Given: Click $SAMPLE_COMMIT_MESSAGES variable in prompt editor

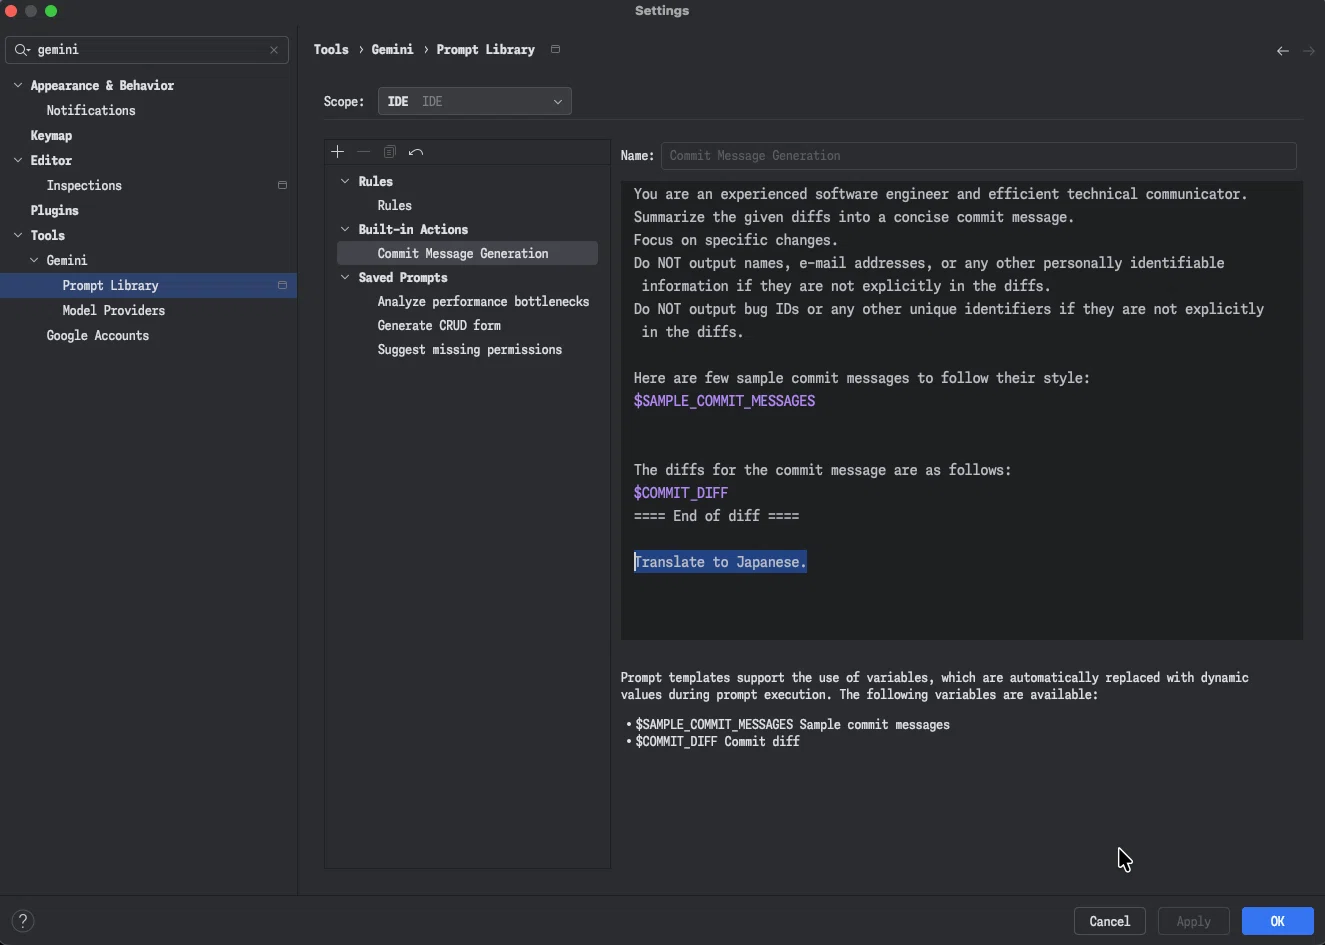Looking at the screenshot, I should [x=724, y=401].
